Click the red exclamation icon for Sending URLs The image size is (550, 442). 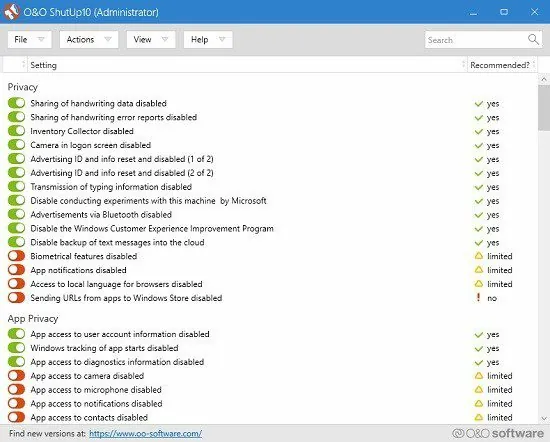pyautogui.click(x=478, y=297)
